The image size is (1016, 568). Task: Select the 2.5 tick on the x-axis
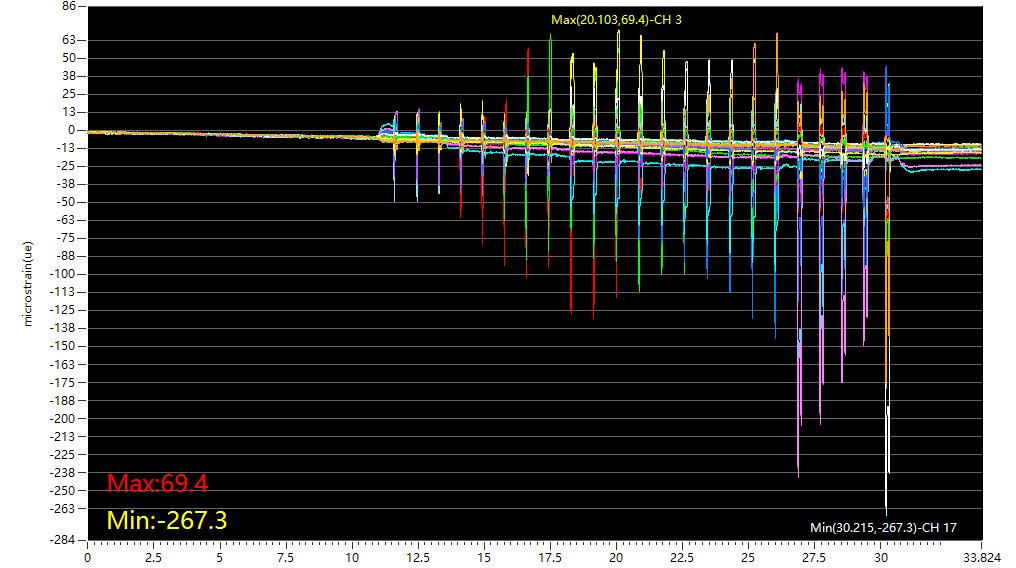coord(154,558)
